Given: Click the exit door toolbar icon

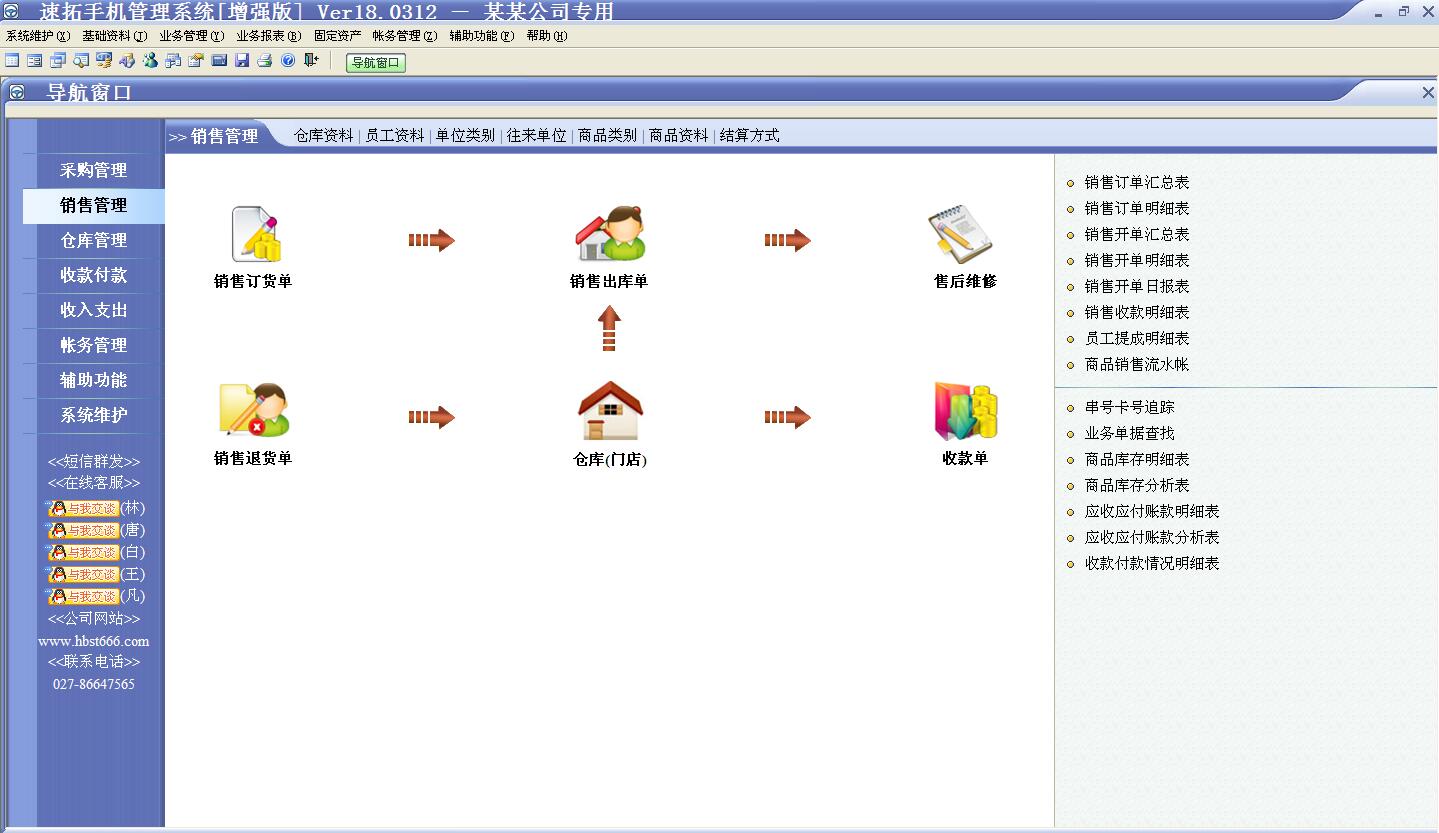Looking at the screenshot, I should tap(311, 61).
